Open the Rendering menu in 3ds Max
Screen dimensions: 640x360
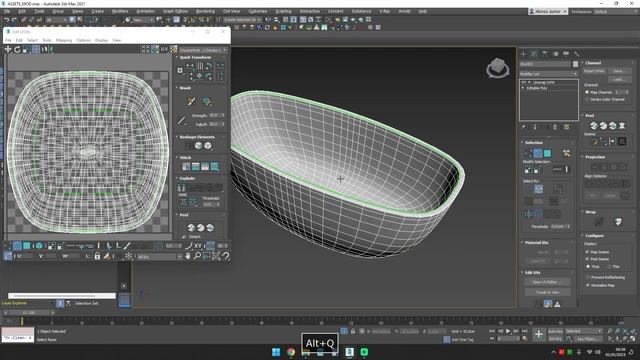205,11
